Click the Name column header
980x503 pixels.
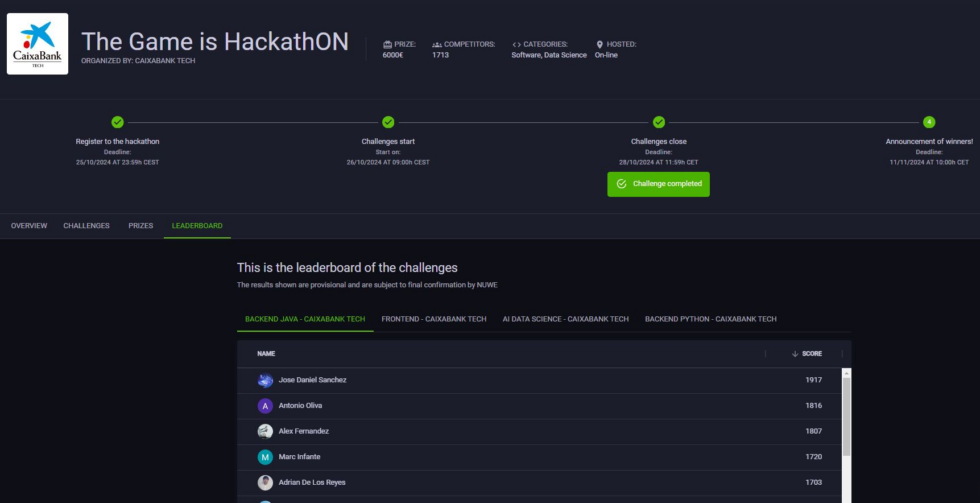[266, 354]
